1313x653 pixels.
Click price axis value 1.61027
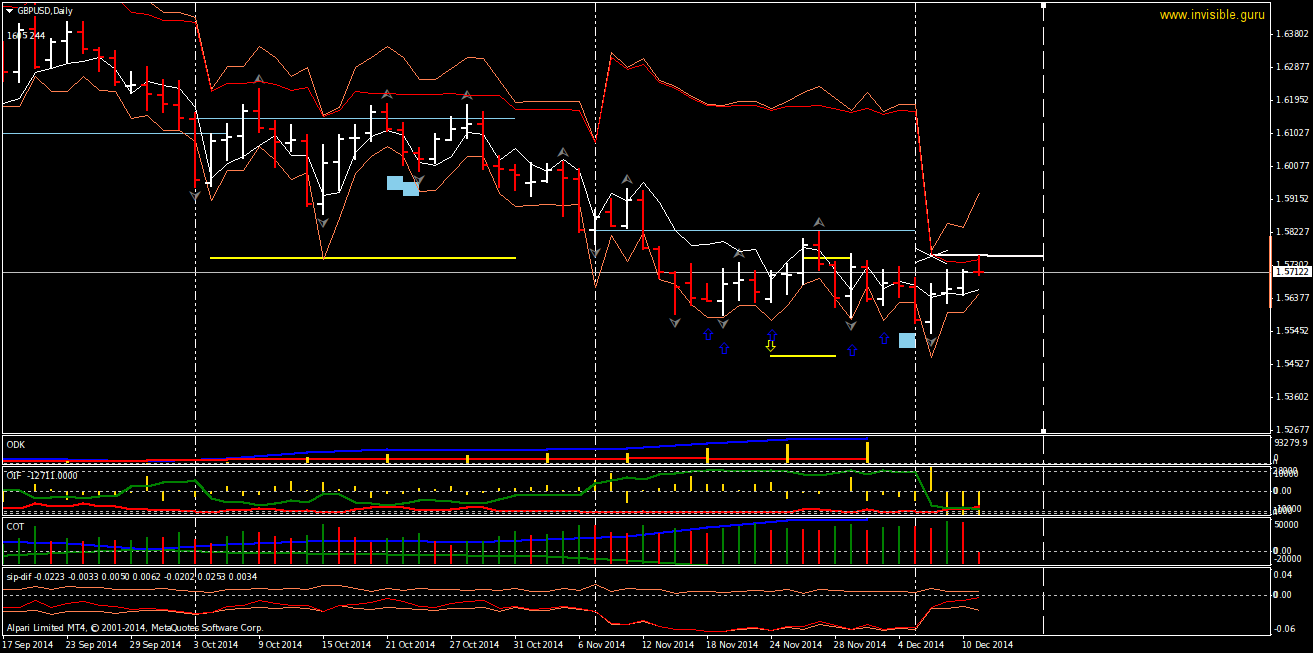[1293, 132]
